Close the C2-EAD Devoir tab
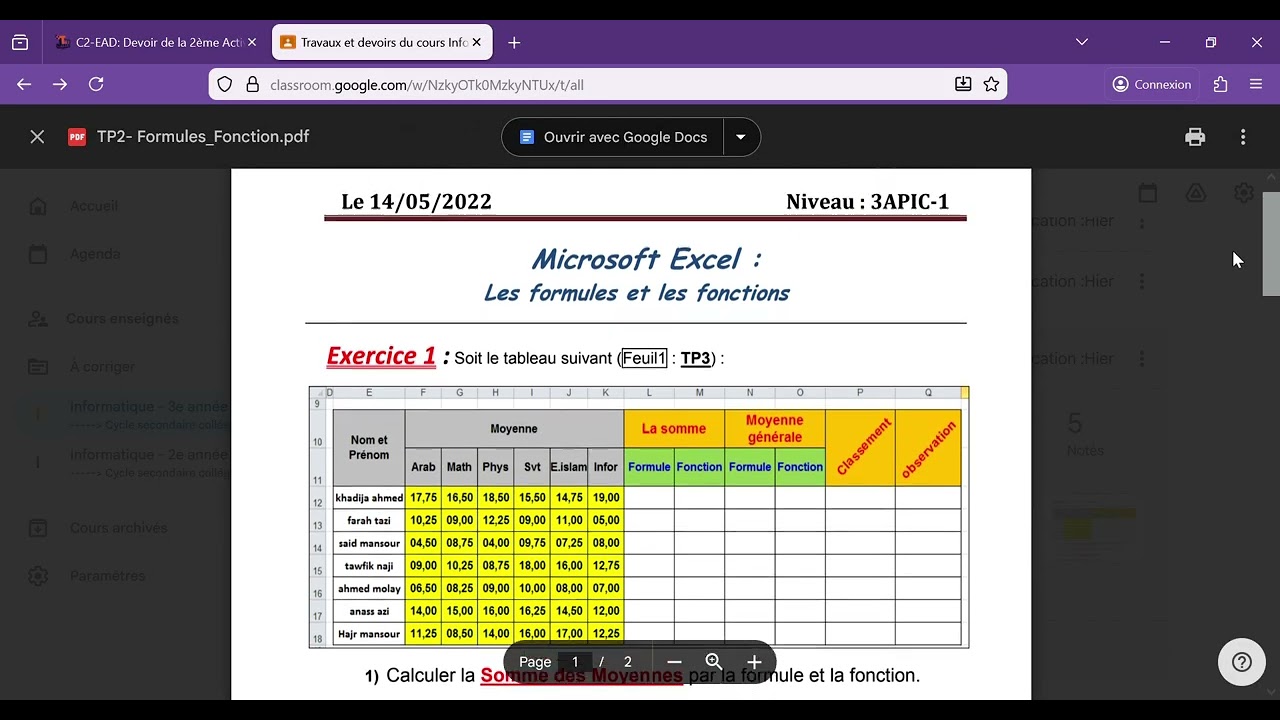1280x720 pixels. tap(252, 43)
